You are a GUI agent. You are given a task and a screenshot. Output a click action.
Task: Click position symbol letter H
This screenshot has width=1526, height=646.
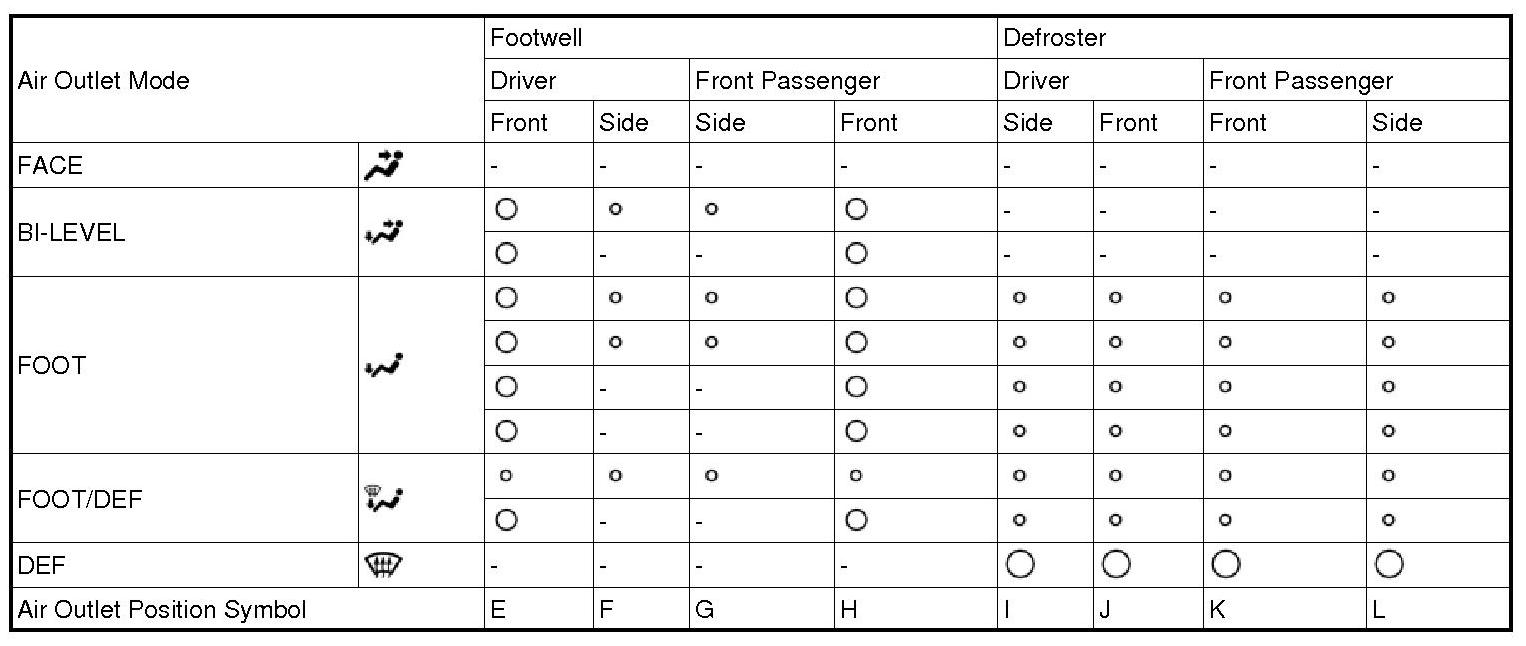coord(849,609)
